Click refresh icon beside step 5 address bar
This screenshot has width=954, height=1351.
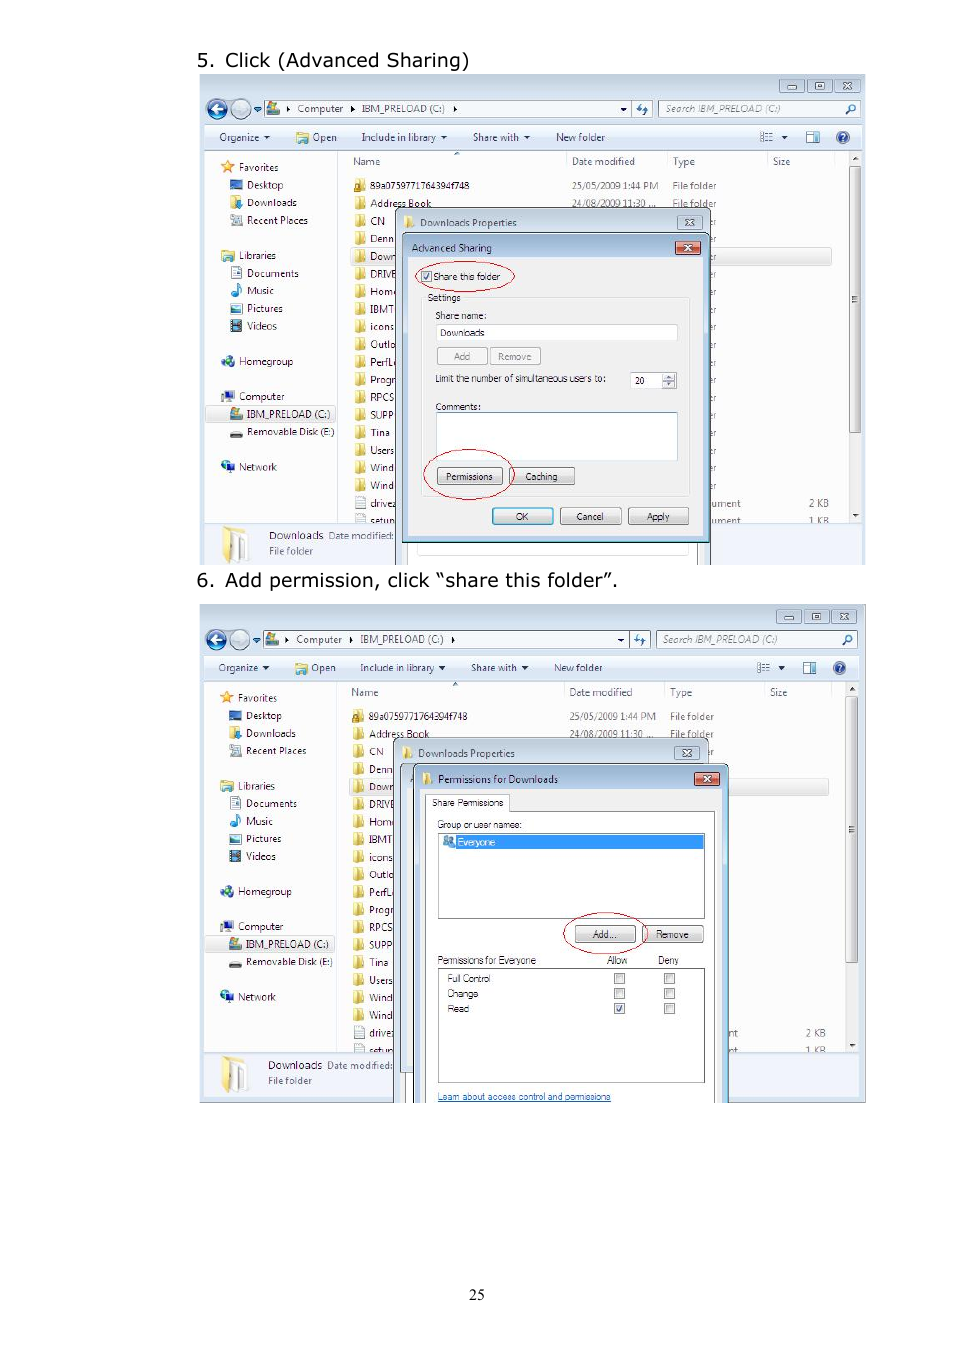coord(642,109)
